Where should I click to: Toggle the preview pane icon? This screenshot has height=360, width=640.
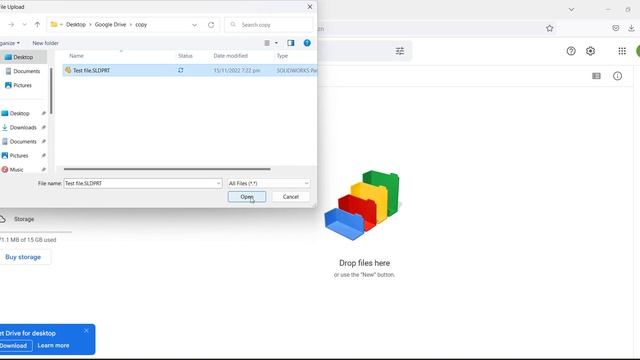point(291,43)
